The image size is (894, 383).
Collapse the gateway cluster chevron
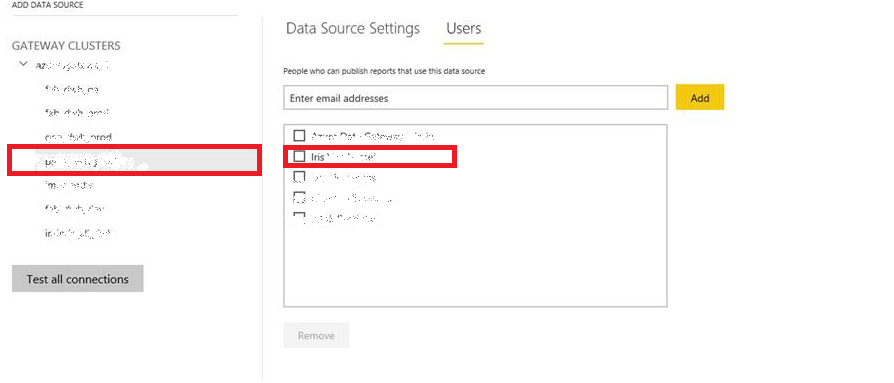pos(23,64)
